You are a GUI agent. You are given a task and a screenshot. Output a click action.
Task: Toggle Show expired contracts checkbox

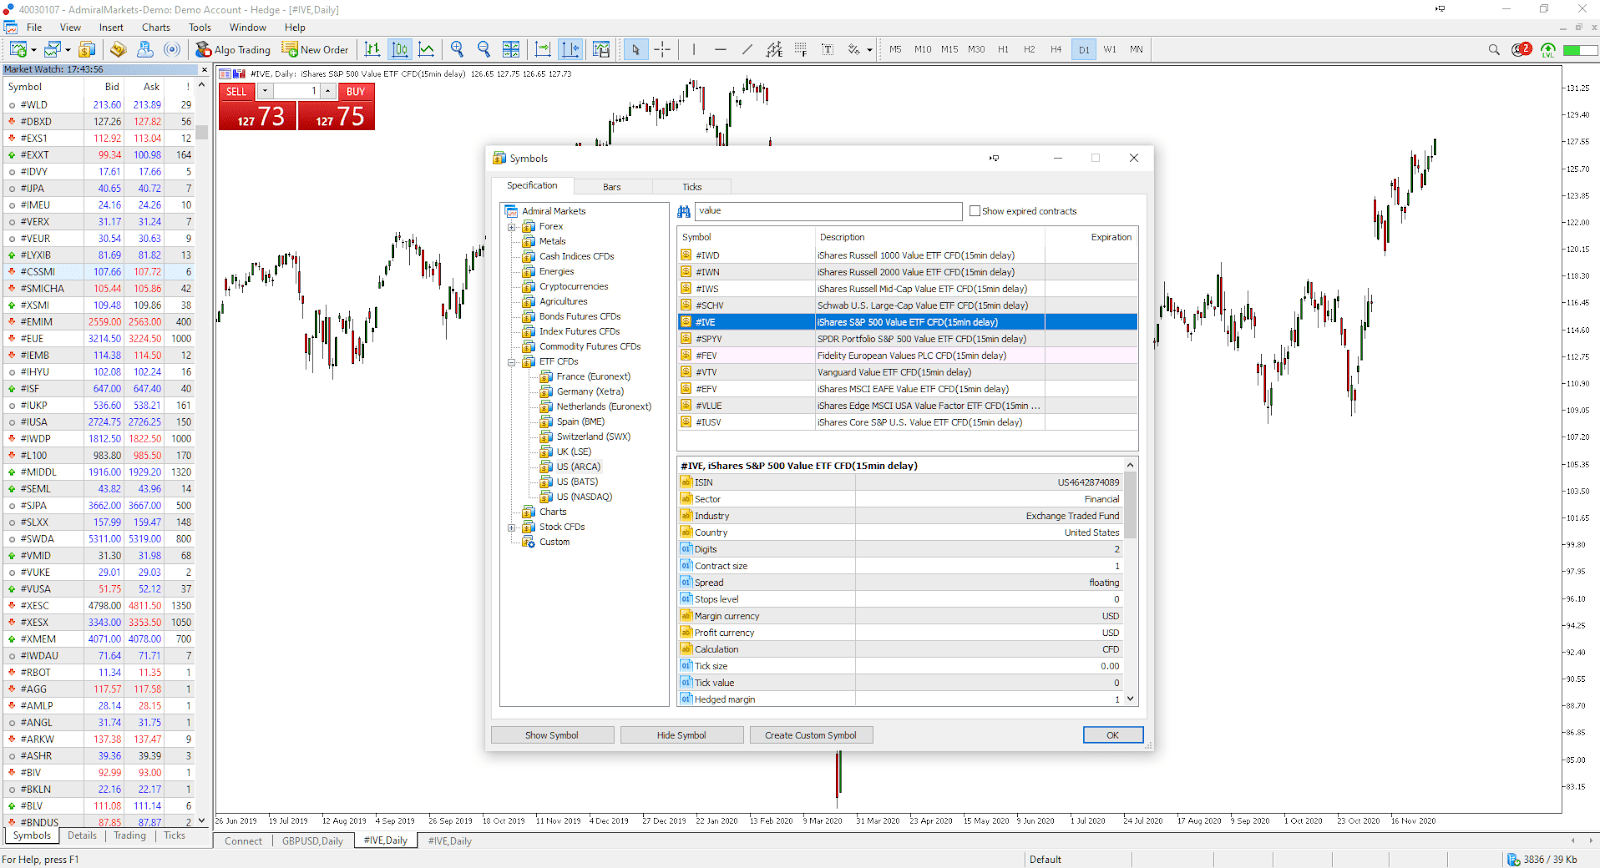974,211
